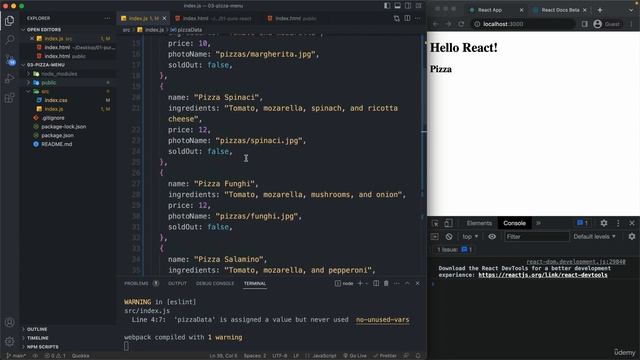The height and width of the screenshot is (360, 640).
Task: Open editor more actions ellipsis
Action: pos(417,18)
